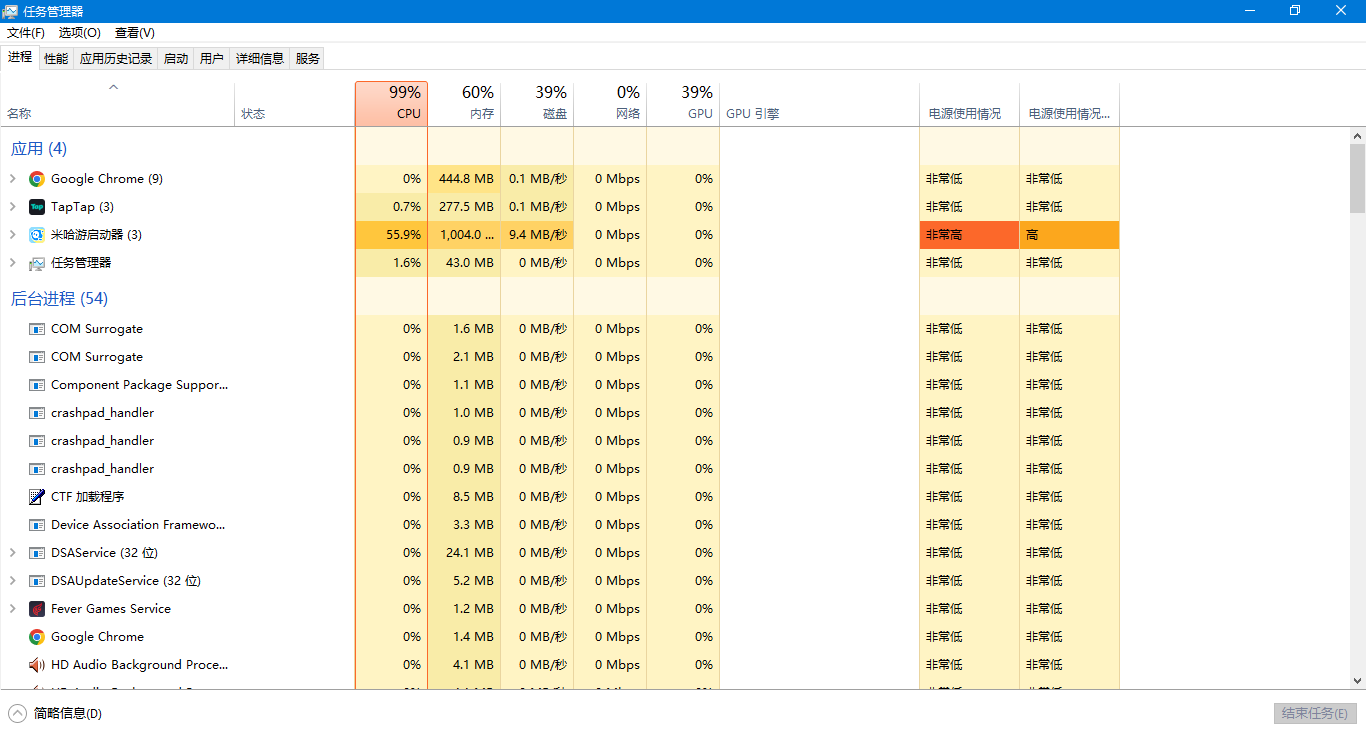Click the 任务管理器 process icon
Viewport: 1366px width, 736px height.
(x=37, y=263)
